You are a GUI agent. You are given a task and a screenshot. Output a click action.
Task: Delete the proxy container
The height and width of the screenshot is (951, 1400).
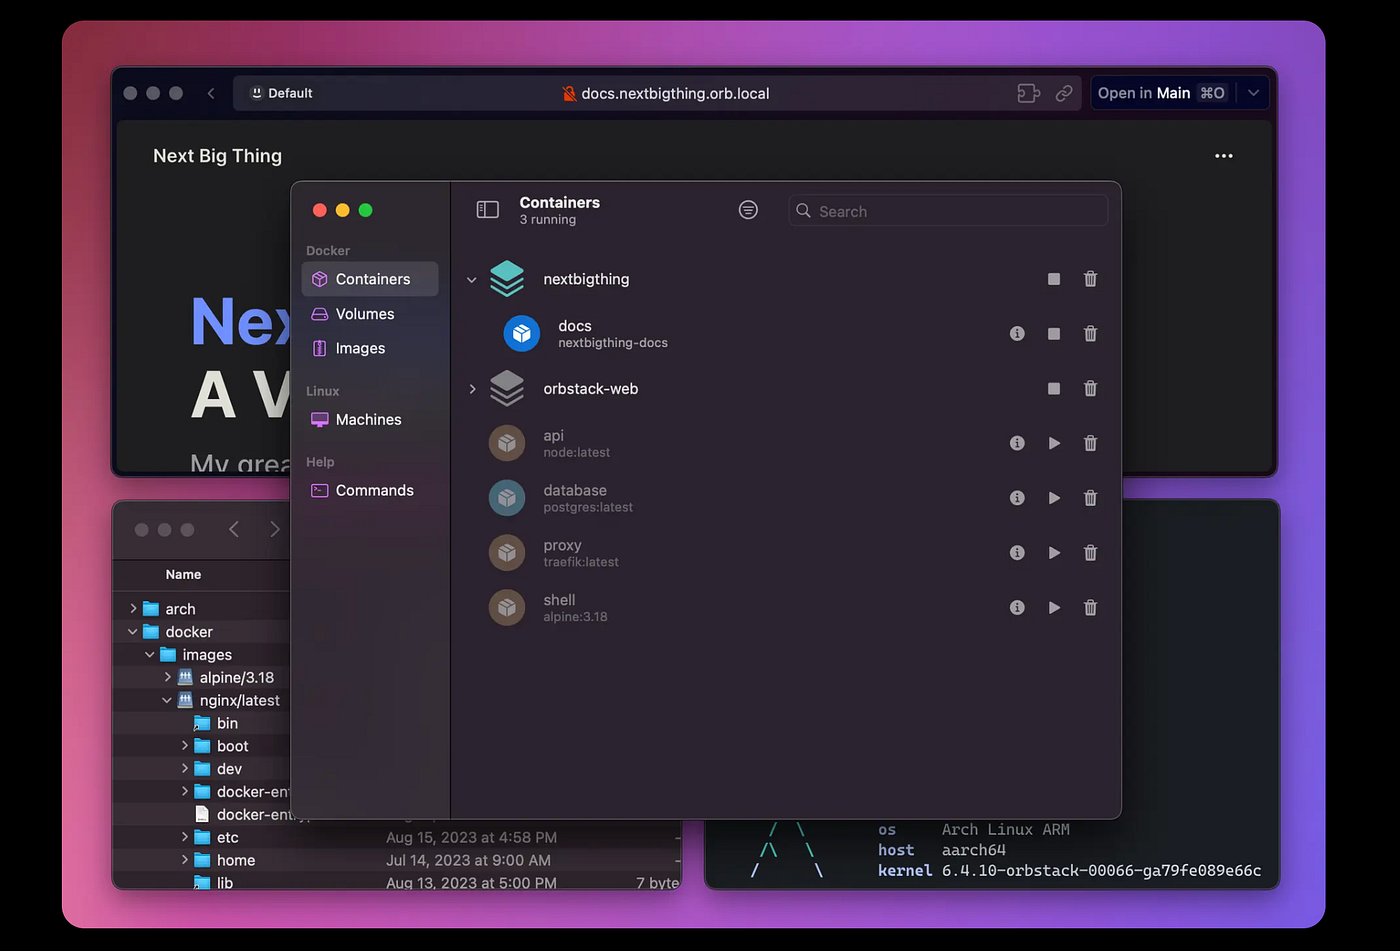[1091, 553]
